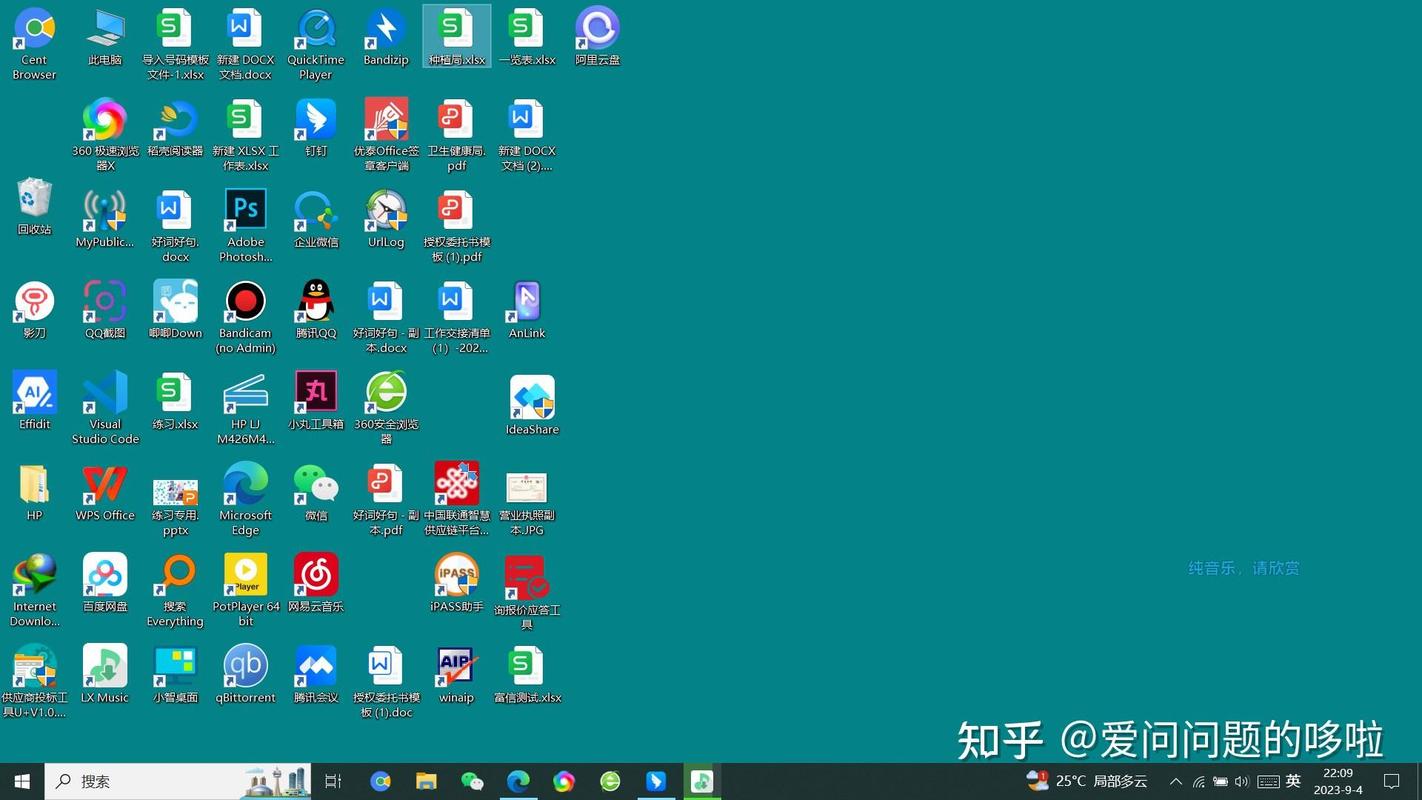Open File Explorer from the taskbar

(x=426, y=781)
